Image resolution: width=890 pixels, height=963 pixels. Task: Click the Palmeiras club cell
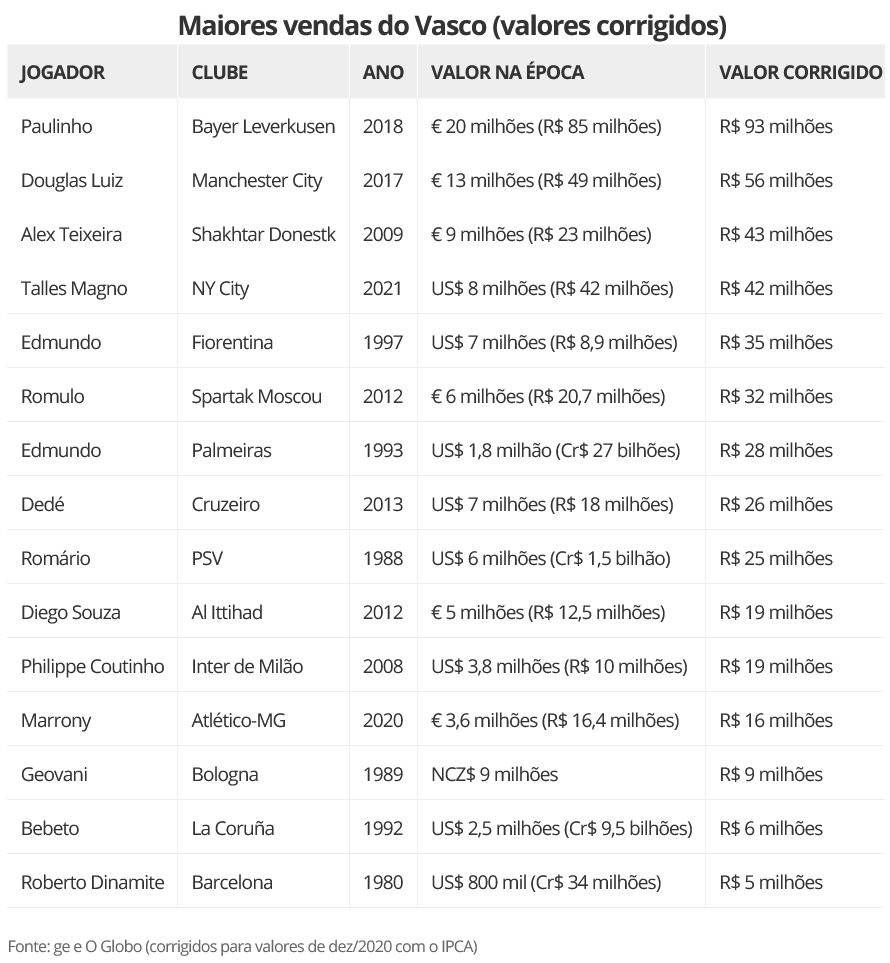point(231,450)
